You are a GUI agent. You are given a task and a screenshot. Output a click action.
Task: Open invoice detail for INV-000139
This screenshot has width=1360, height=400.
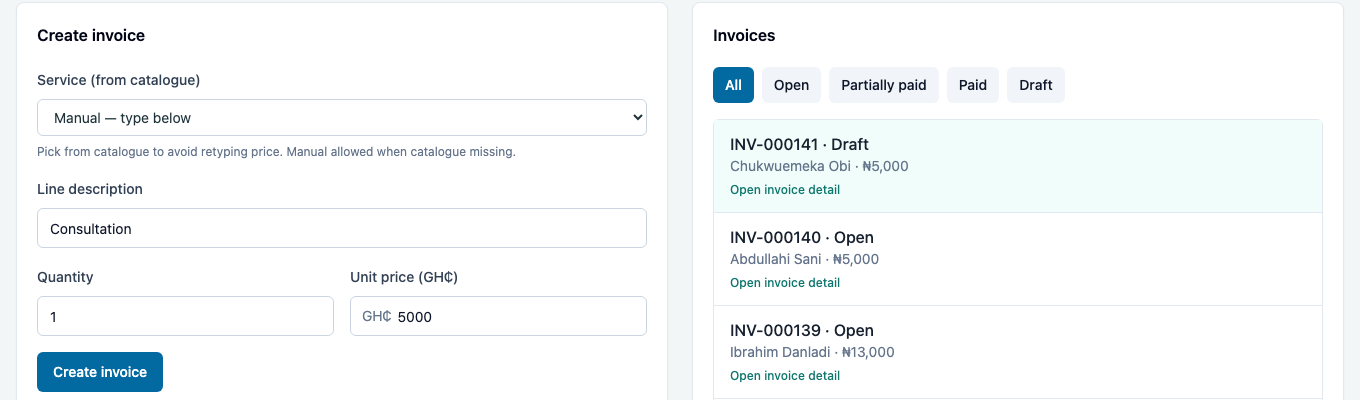tap(785, 375)
